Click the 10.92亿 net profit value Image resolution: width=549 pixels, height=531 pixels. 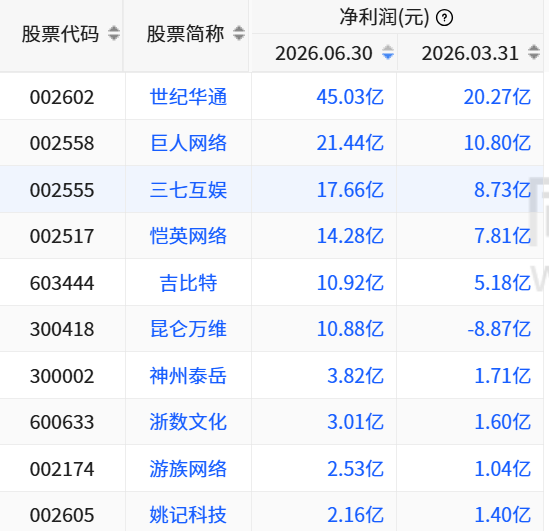coord(350,283)
